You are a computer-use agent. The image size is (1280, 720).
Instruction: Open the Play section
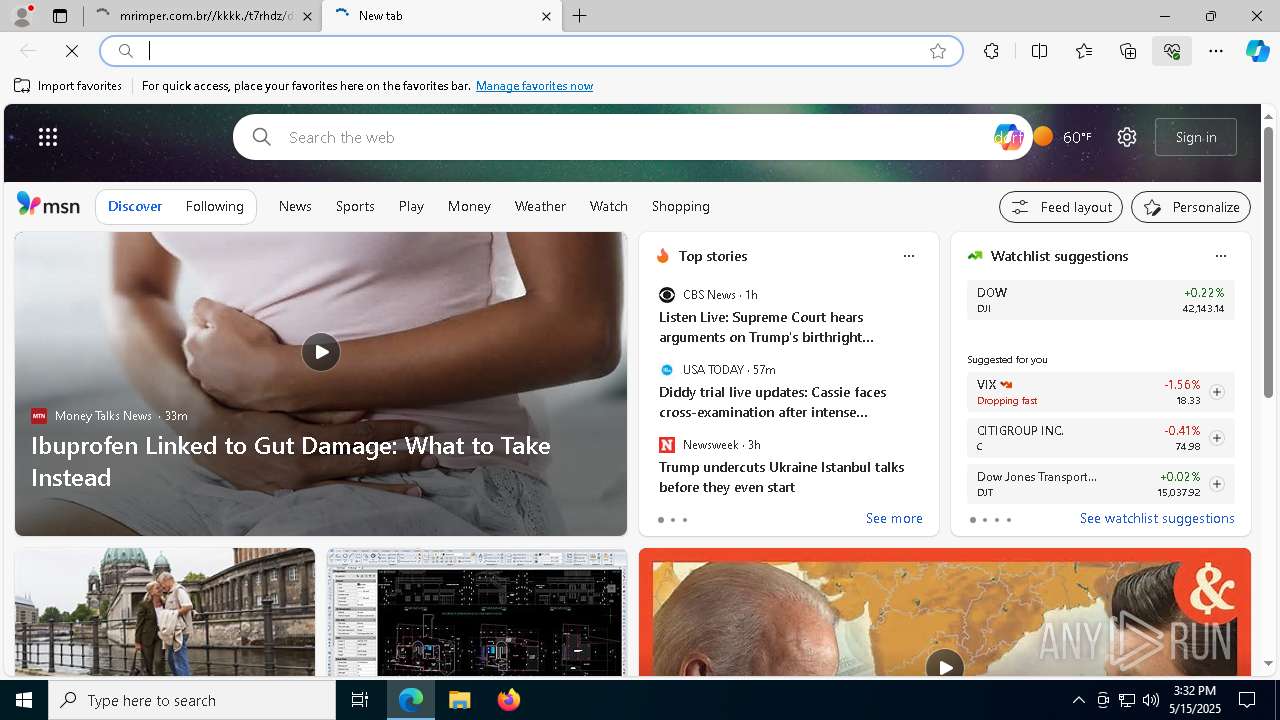(411, 206)
